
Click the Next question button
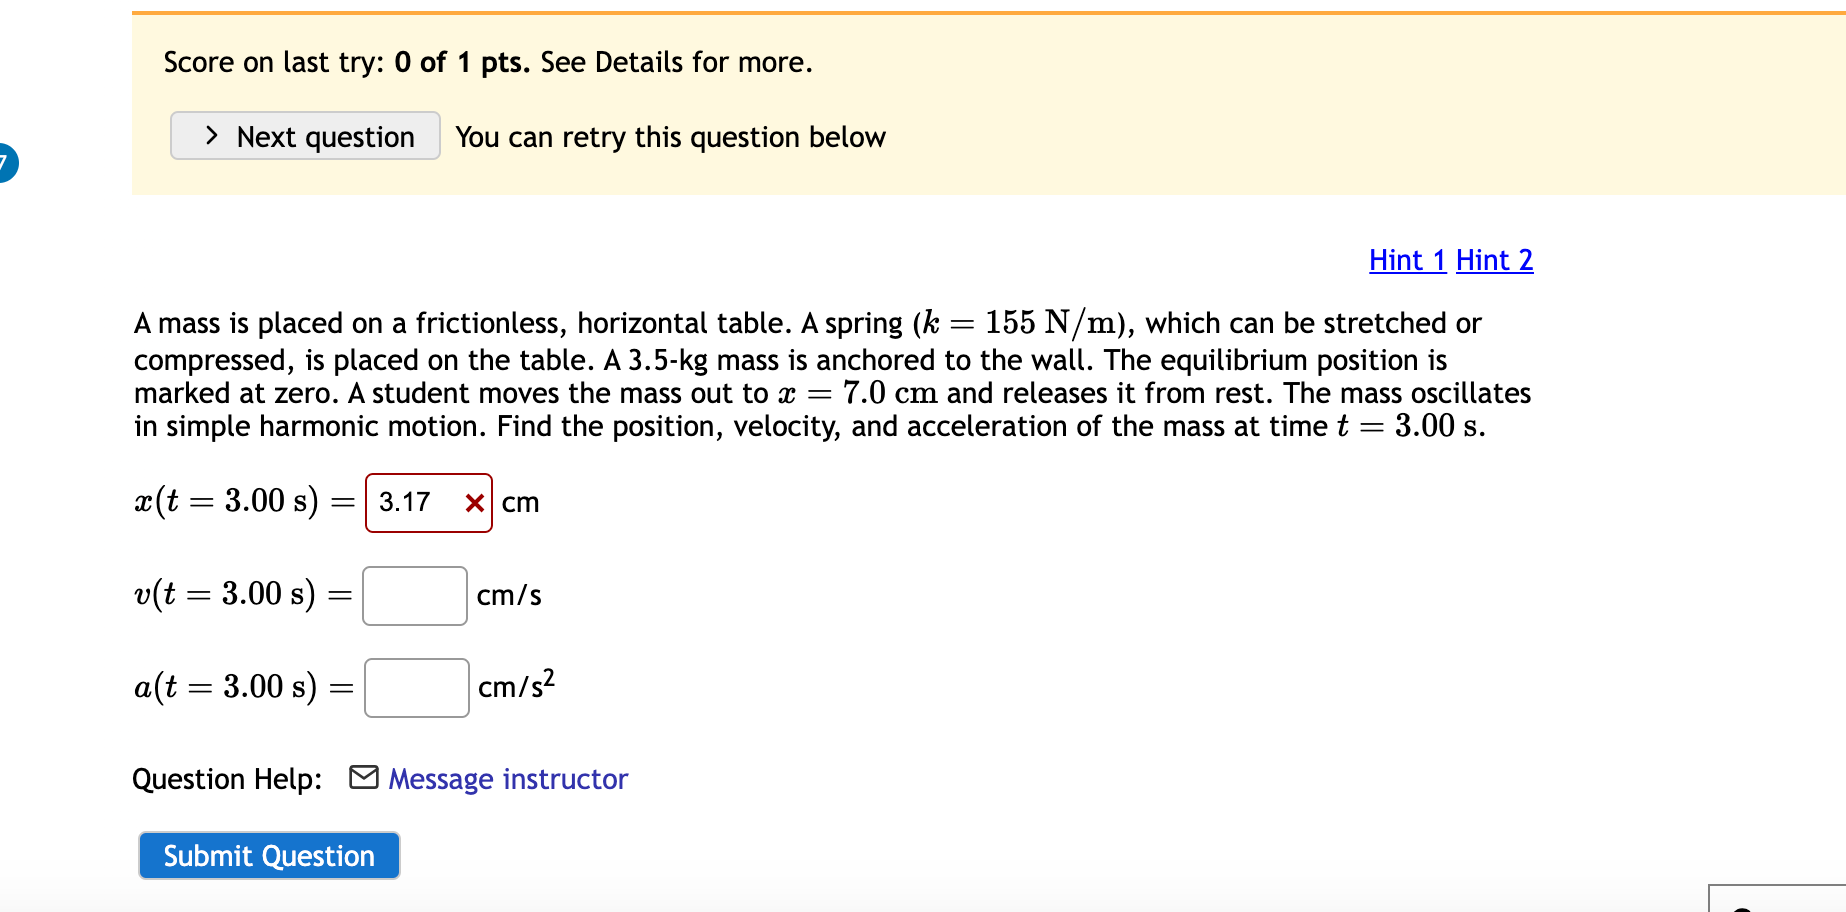click(x=304, y=136)
